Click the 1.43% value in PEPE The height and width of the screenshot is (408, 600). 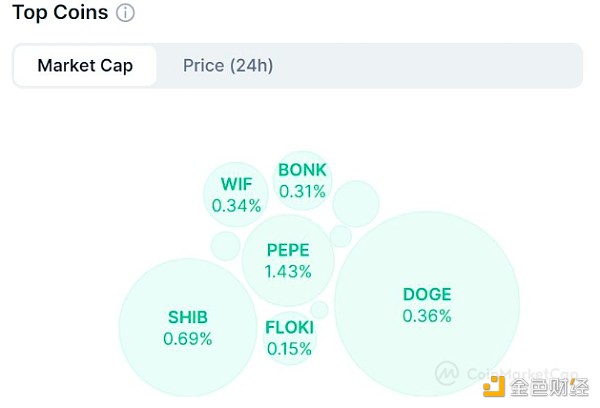point(288,271)
